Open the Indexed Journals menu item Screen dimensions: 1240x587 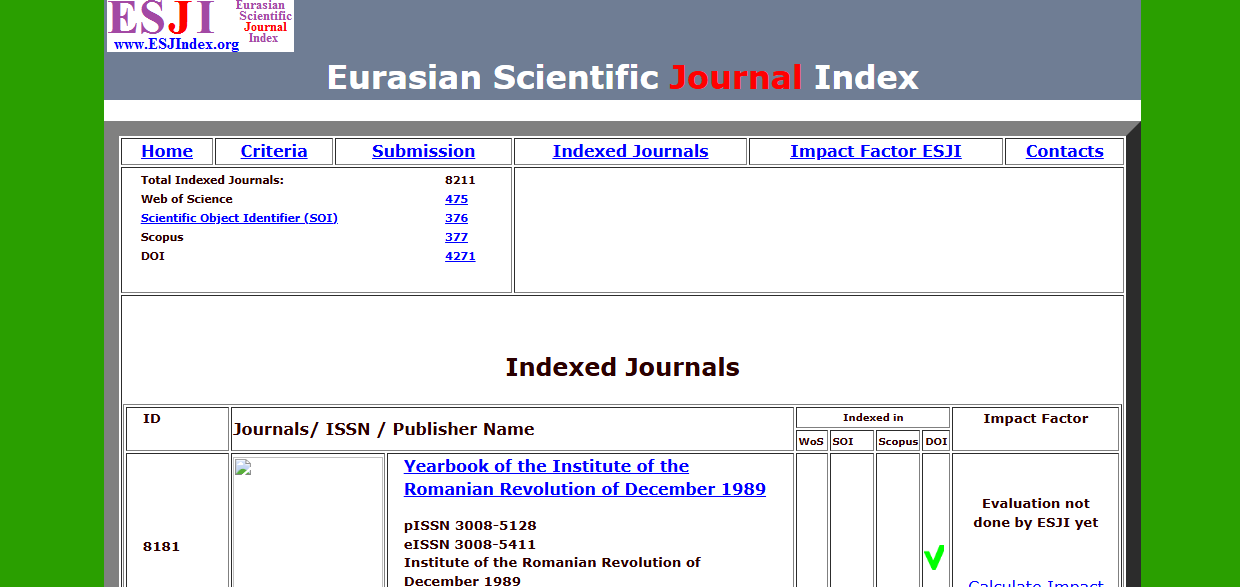[630, 151]
